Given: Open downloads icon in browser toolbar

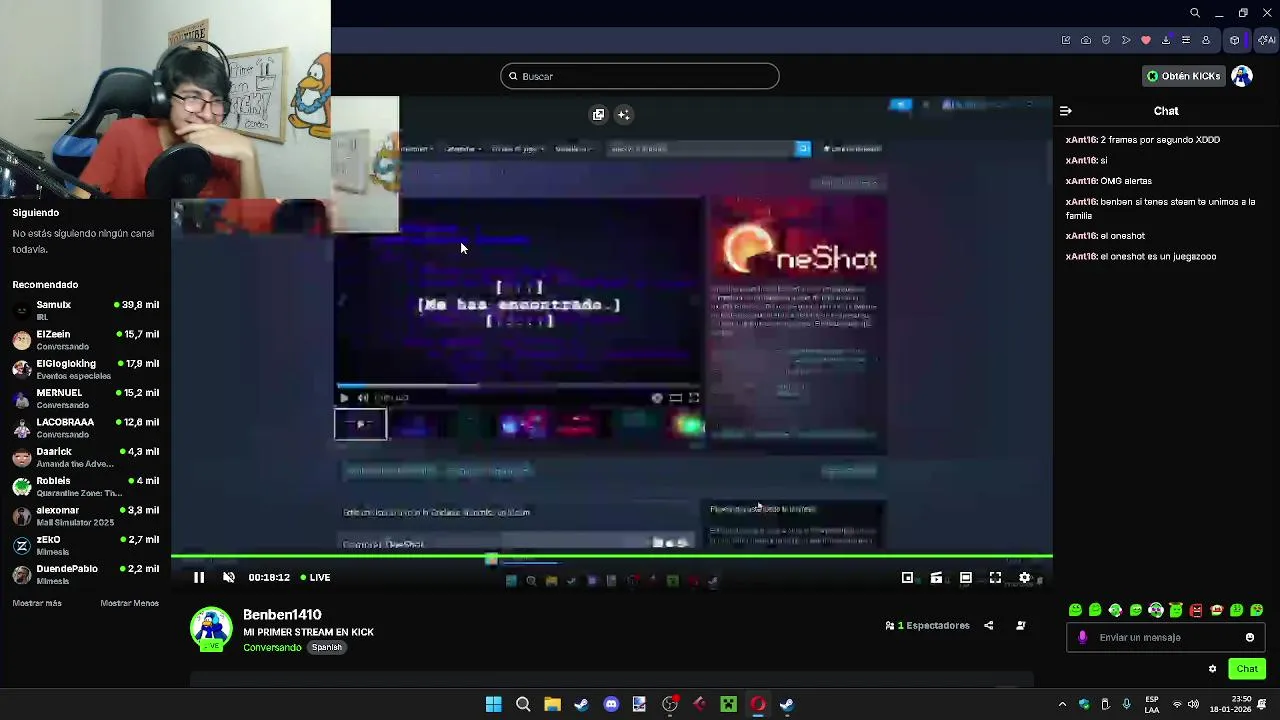Looking at the screenshot, I should click(1166, 40).
